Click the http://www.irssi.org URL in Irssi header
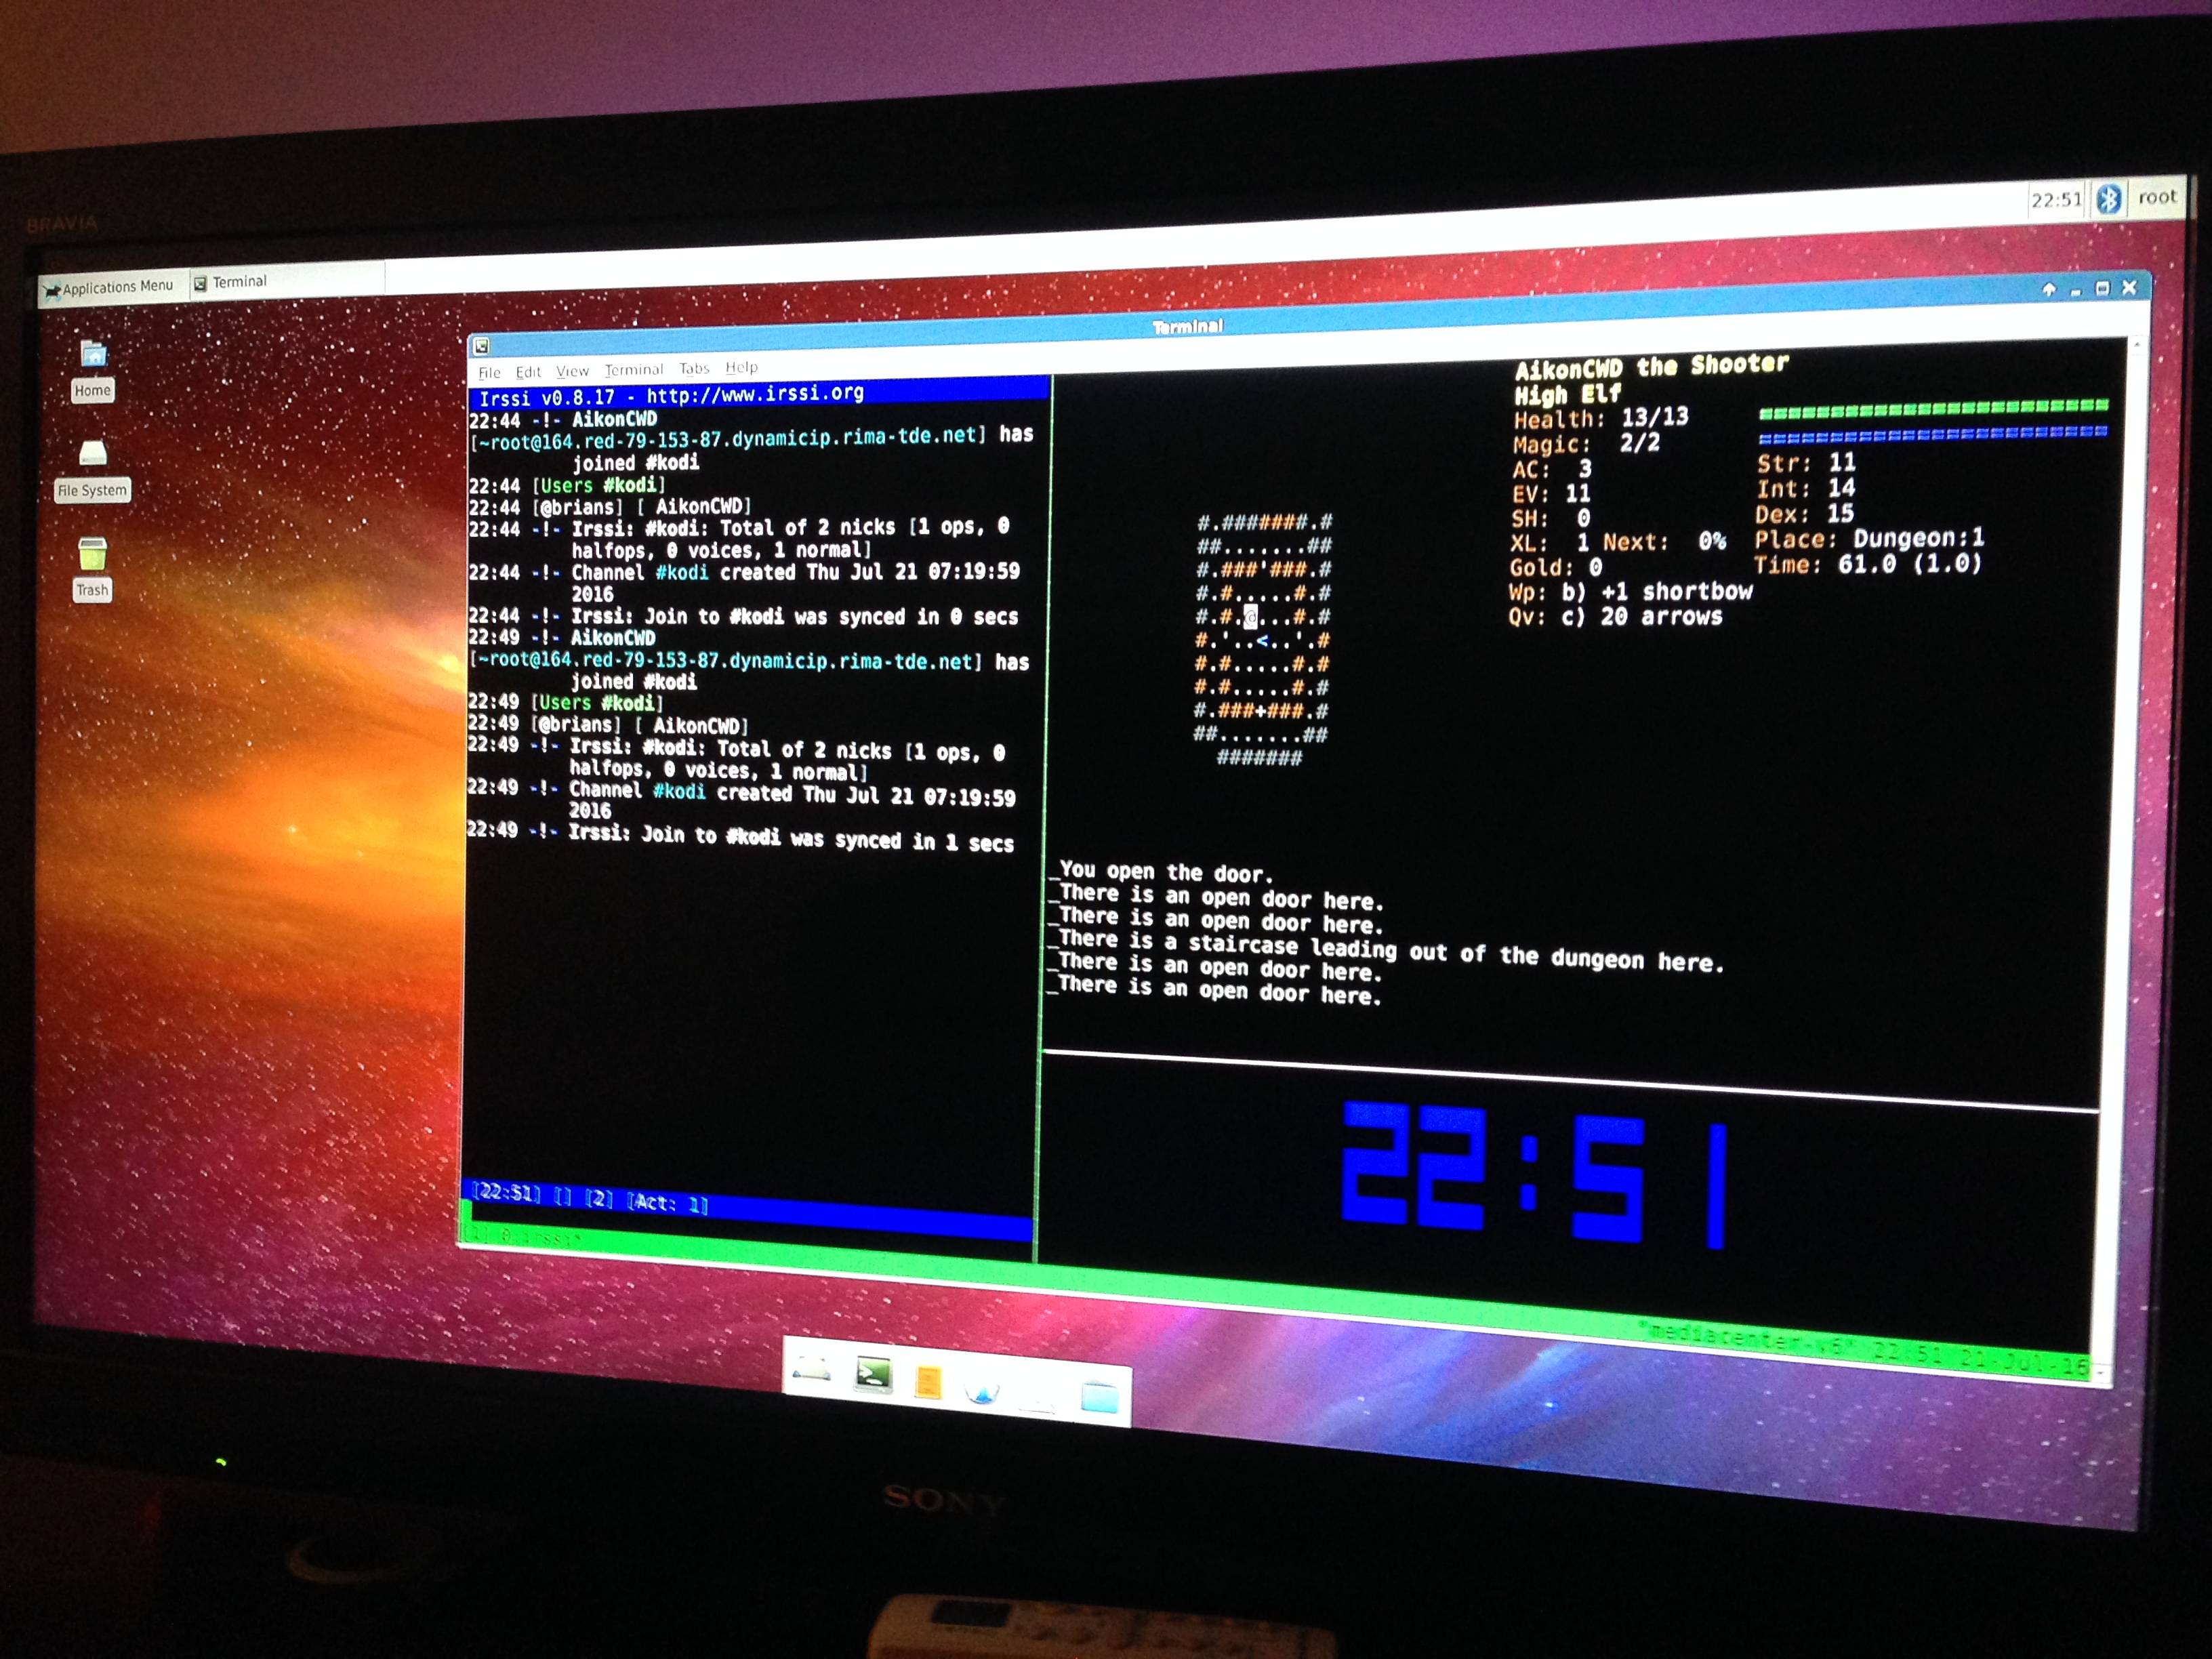Viewport: 2212px width, 1659px height. coord(755,394)
